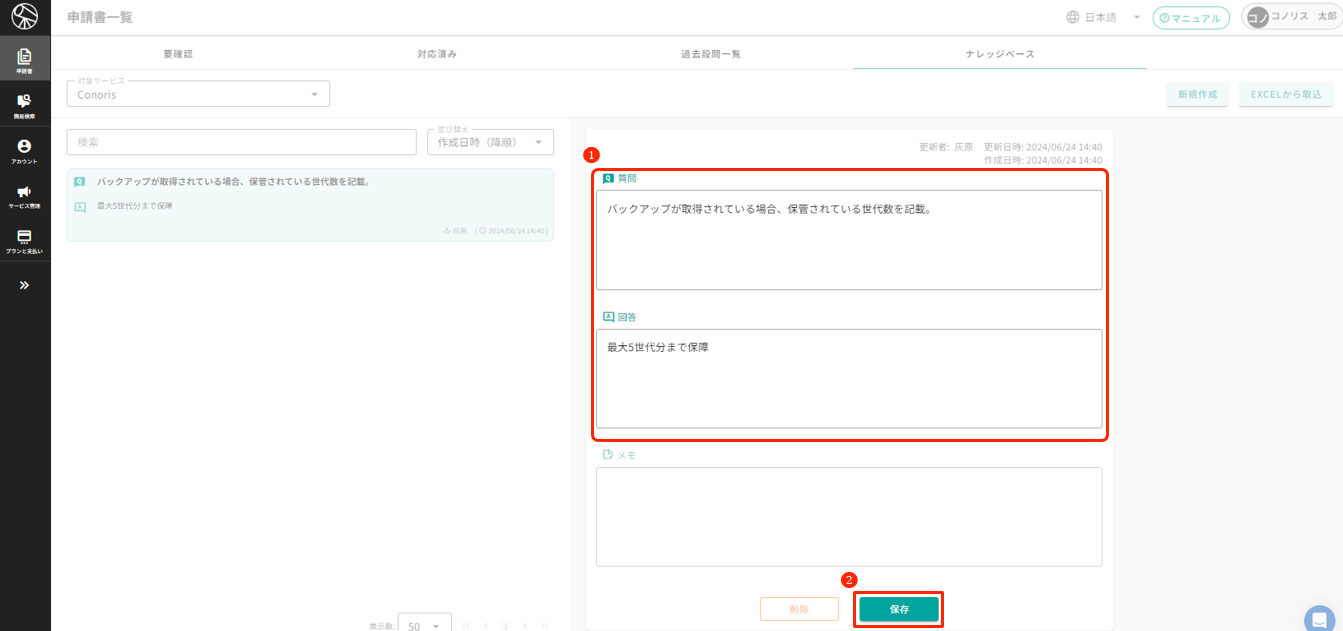1343x631 pixels.
Task: Click the 保存 save button
Action: [898, 608]
